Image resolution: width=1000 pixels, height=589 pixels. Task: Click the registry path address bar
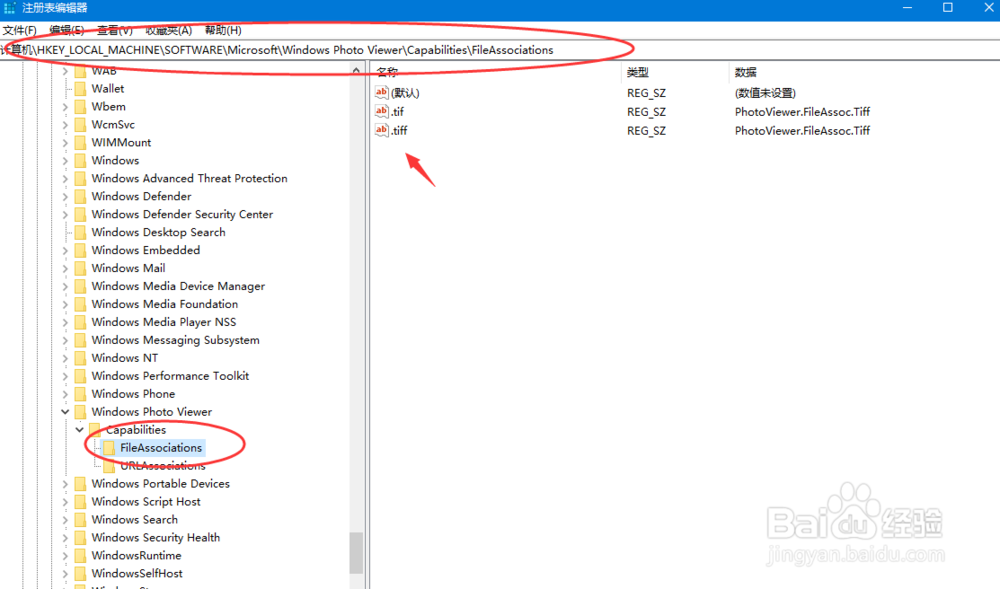300,50
